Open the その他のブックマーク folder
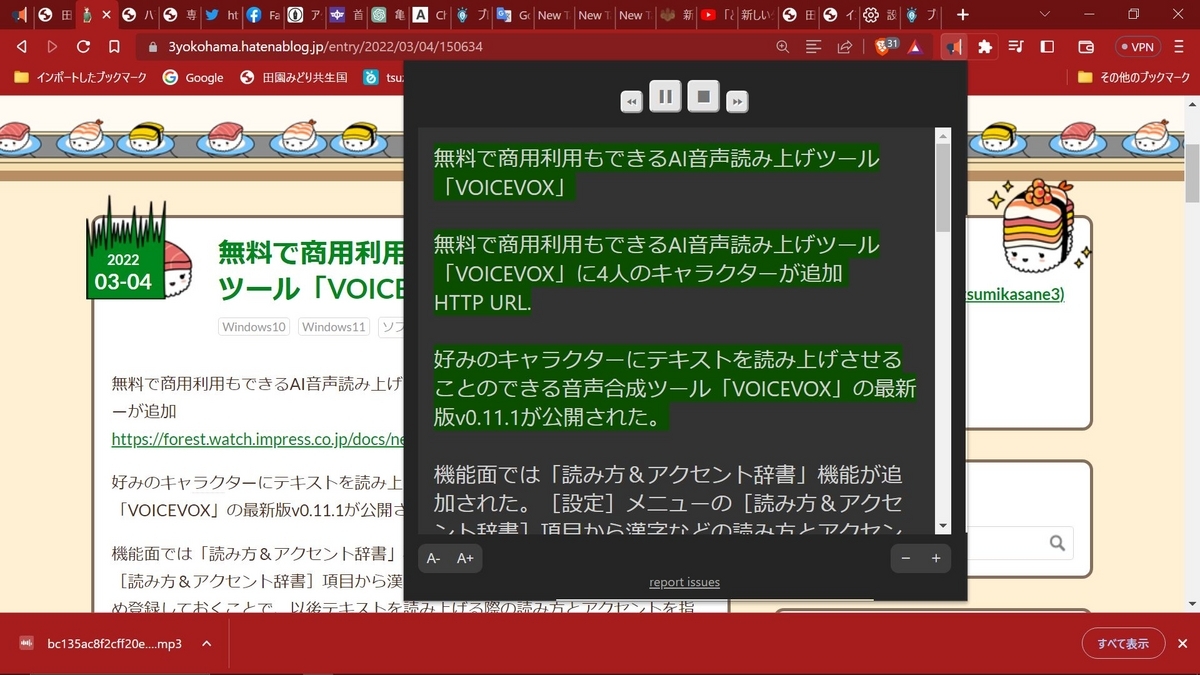The width and height of the screenshot is (1200, 675). click(x=1134, y=77)
